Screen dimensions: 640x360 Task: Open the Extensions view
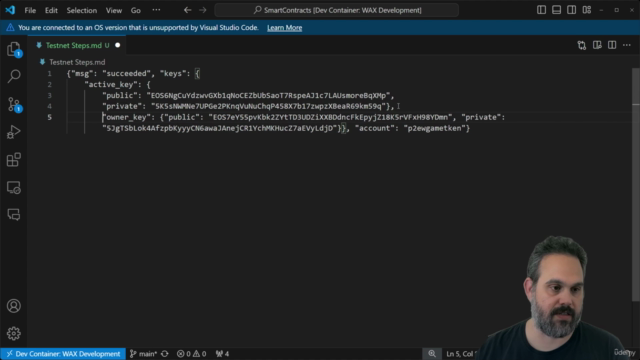14,160
